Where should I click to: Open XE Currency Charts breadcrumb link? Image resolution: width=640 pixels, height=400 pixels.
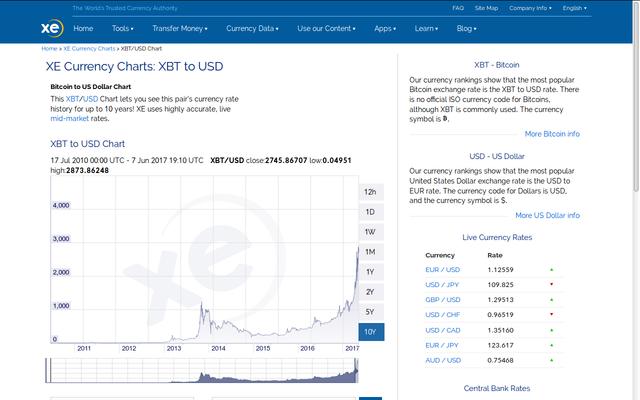point(89,49)
